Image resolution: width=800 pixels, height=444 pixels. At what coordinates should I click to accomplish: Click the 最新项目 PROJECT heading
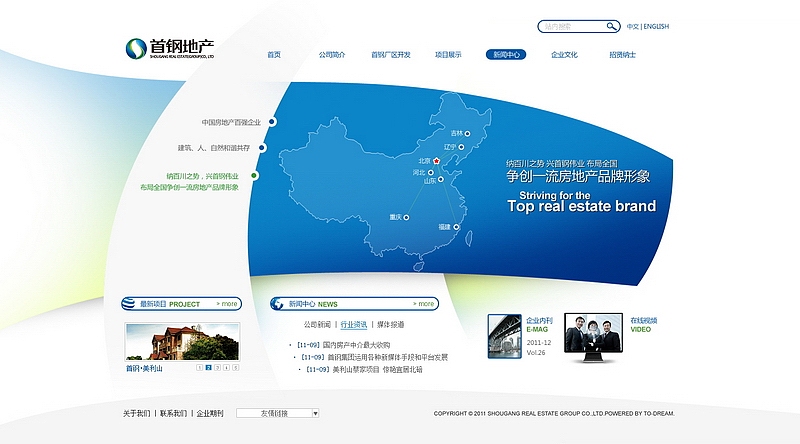tap(170, 304)
